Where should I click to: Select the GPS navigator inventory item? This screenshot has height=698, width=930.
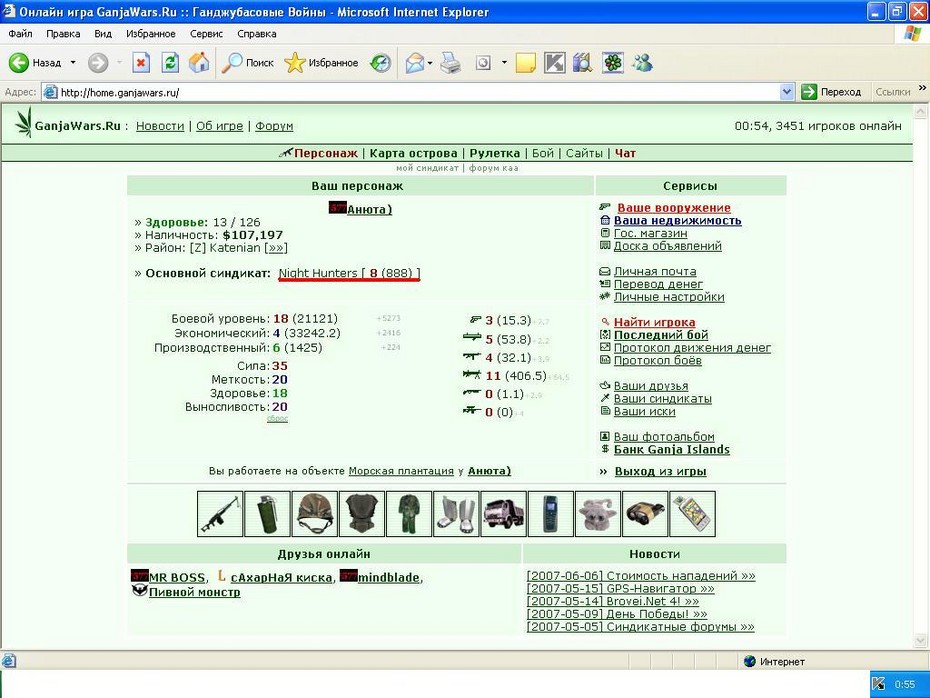[x=692, y=514]
